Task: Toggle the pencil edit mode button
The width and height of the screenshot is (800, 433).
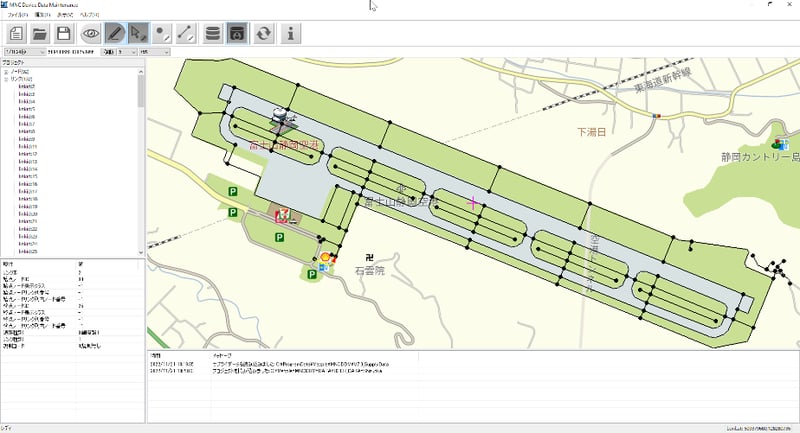Action: tap(115, 34)
